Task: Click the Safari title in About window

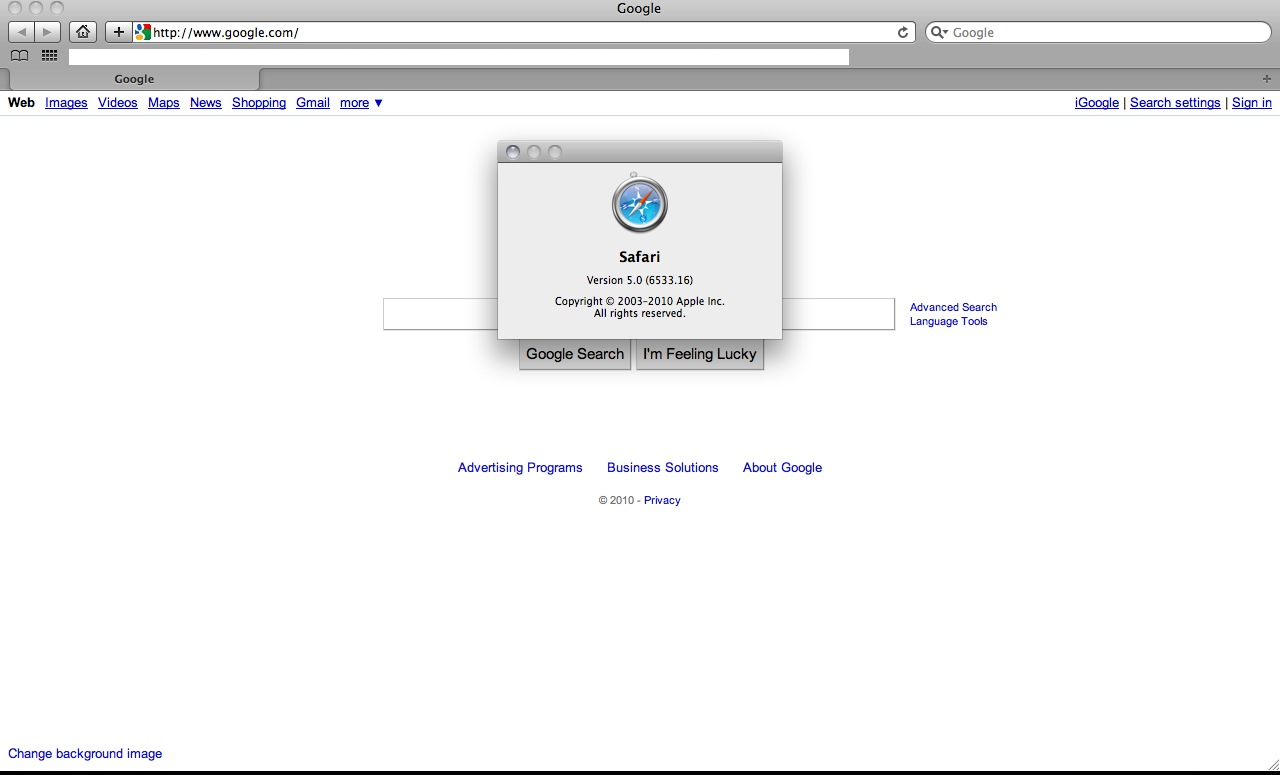Action: pos(640,257)
